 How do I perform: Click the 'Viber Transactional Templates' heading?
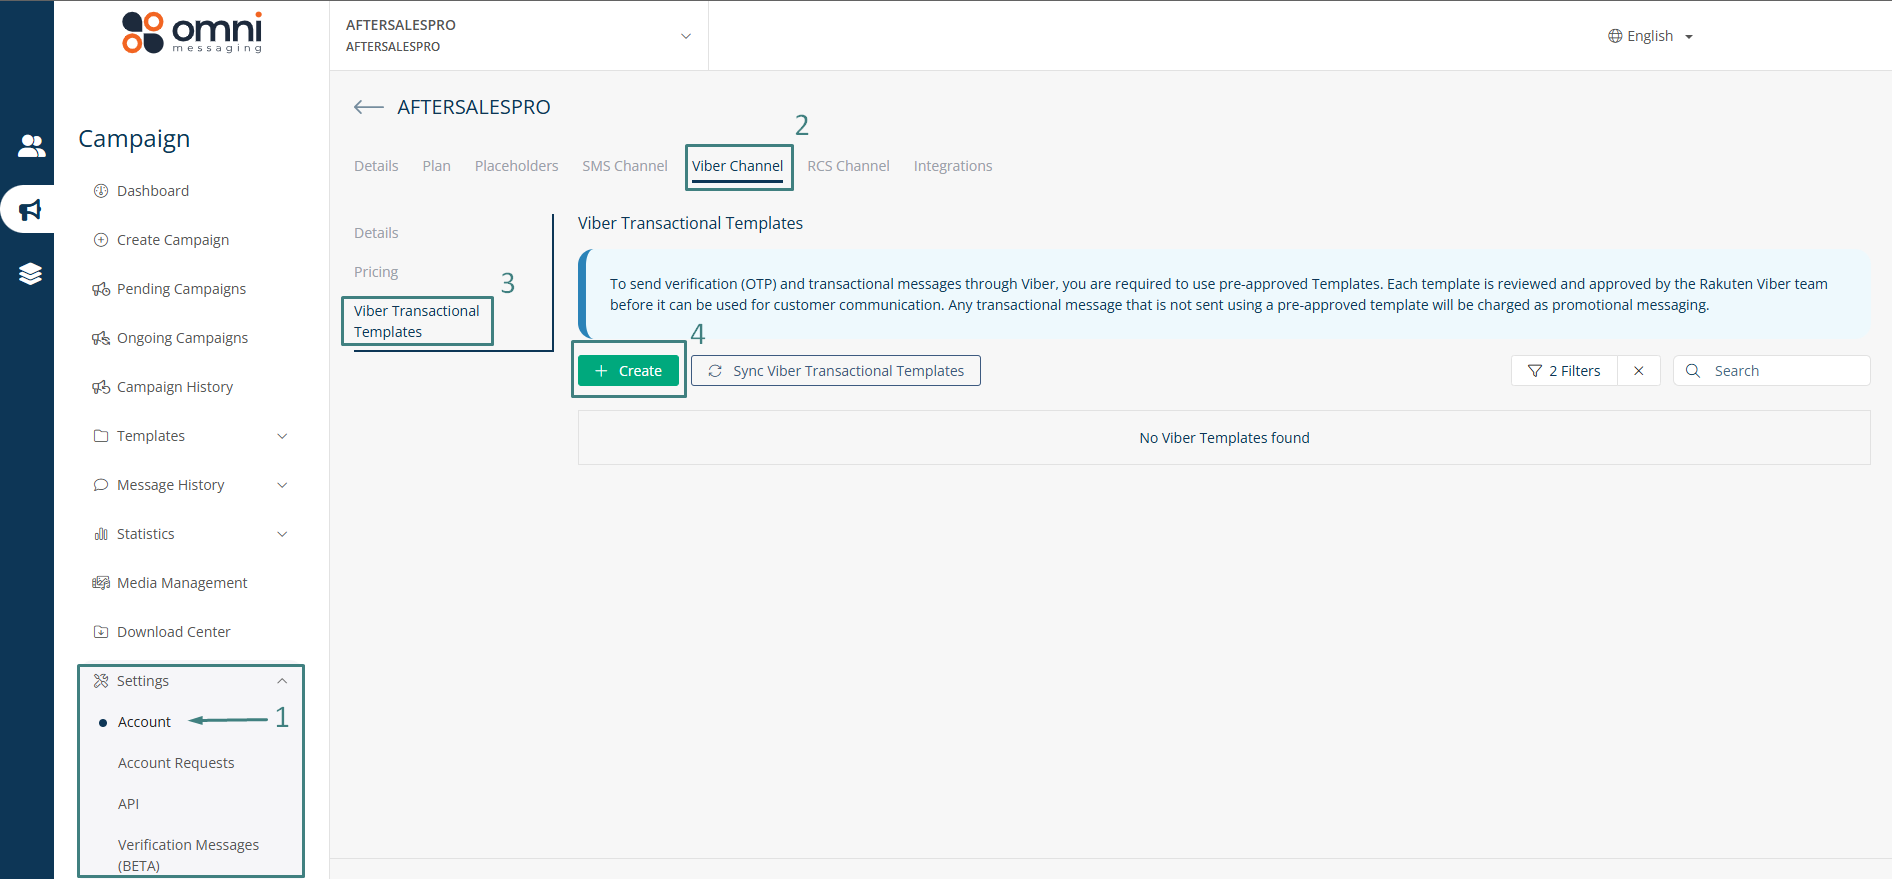690,223
